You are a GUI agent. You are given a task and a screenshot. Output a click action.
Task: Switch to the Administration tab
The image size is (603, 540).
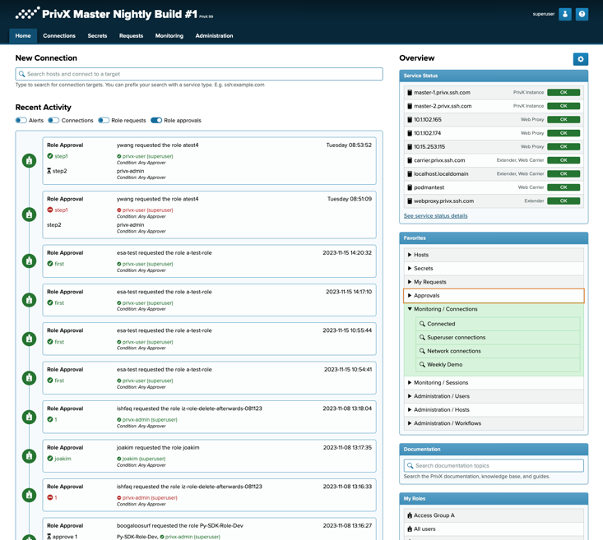point(214,36)
